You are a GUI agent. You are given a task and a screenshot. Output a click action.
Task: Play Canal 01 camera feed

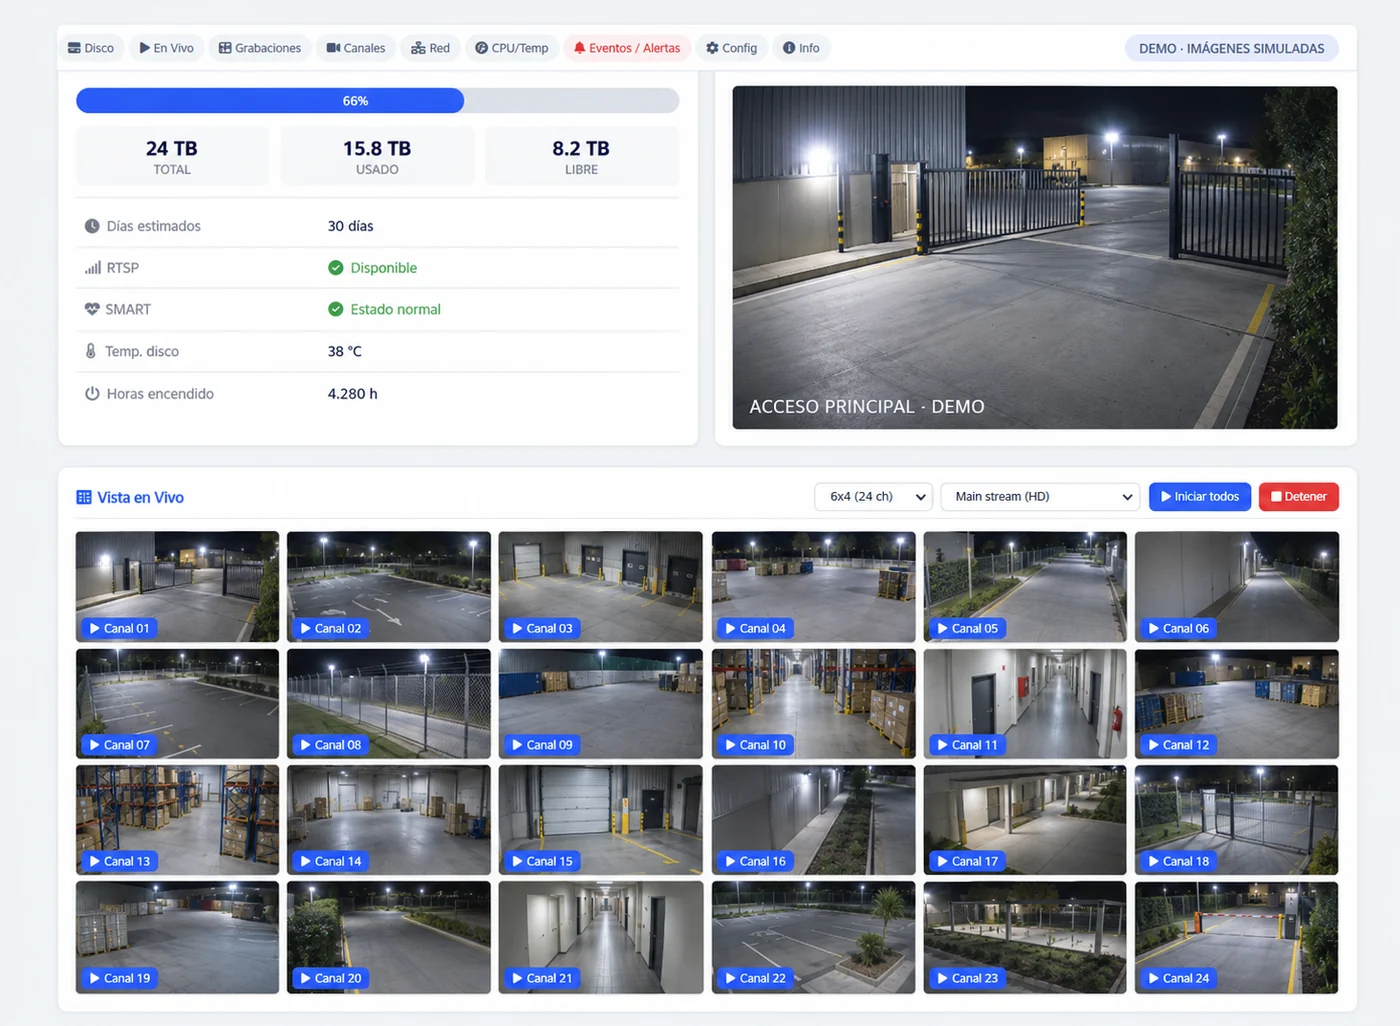(119, 628)
